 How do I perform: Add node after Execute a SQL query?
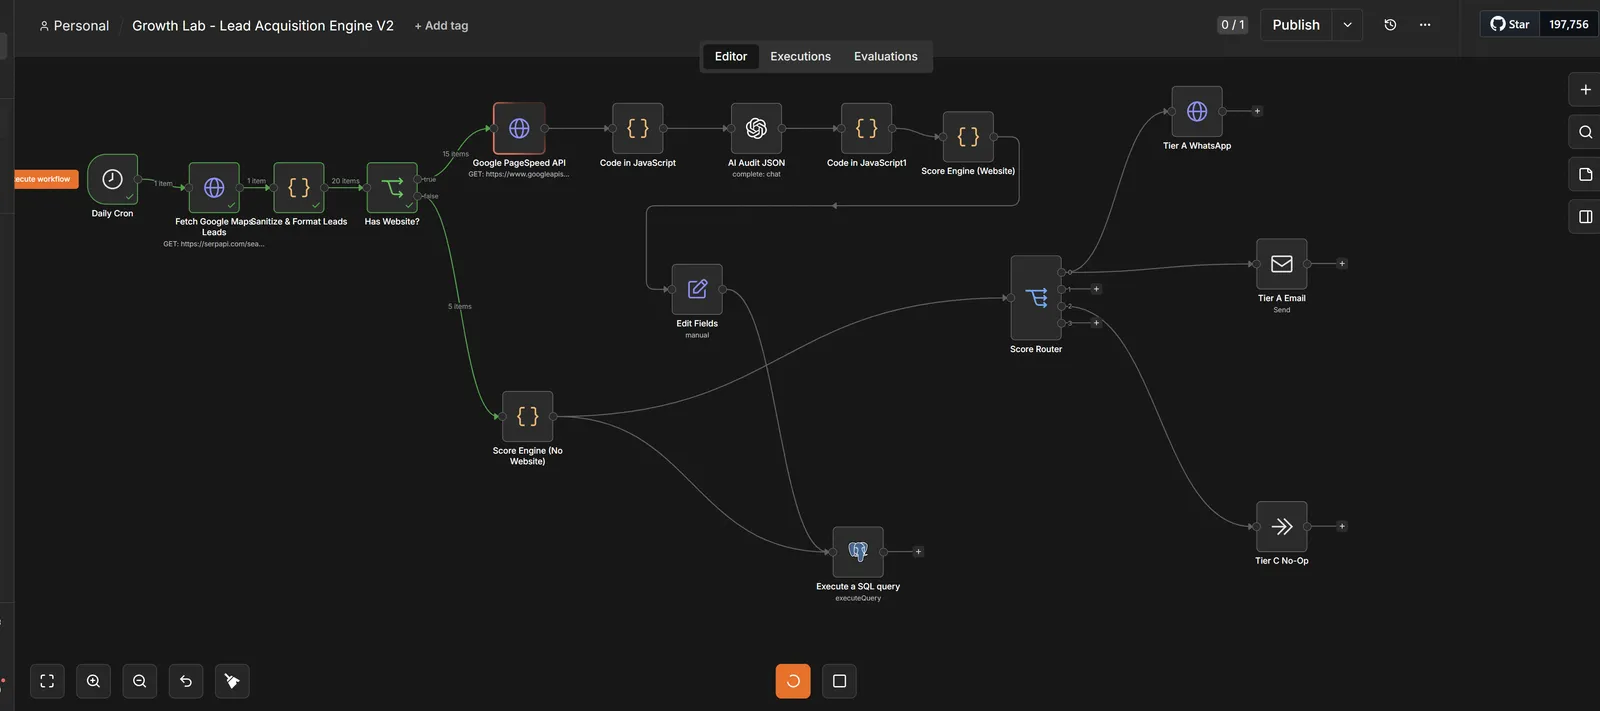tap(918, 552)
